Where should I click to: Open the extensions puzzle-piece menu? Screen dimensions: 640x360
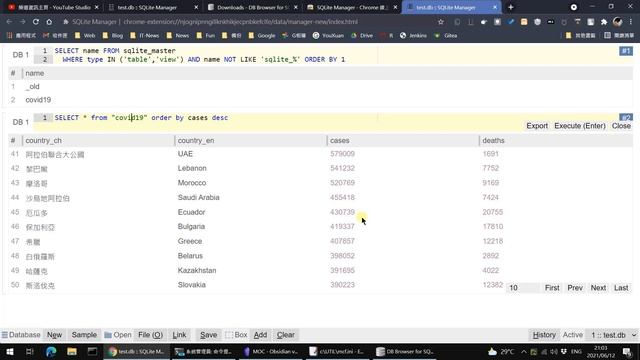pyautogui.click(x=604, y=22)
